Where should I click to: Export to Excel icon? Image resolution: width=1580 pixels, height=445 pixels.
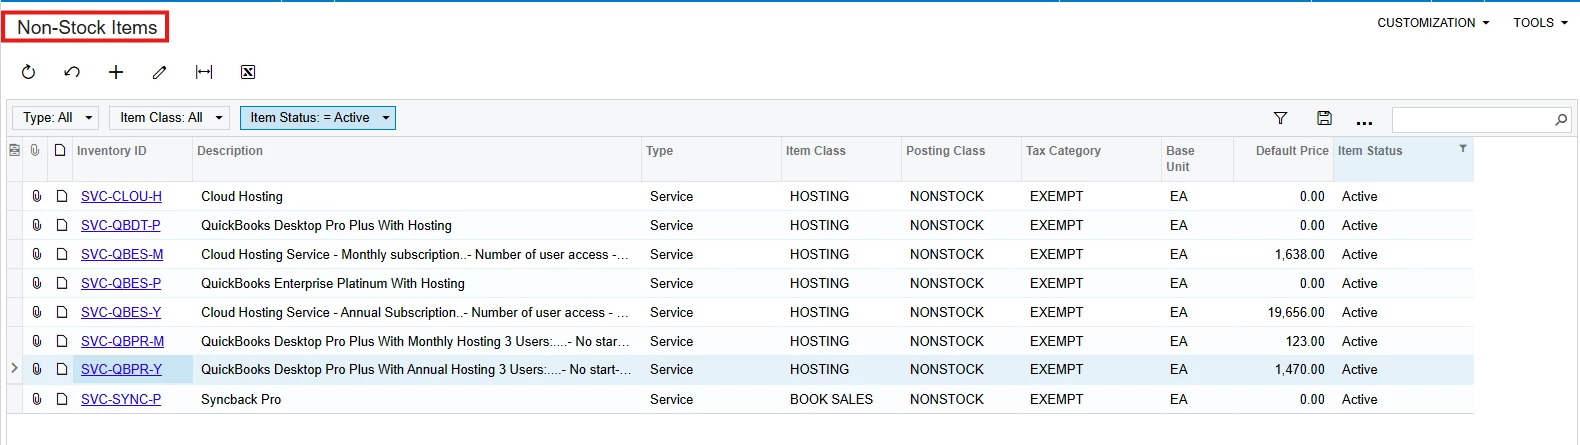tap(248, 72)
